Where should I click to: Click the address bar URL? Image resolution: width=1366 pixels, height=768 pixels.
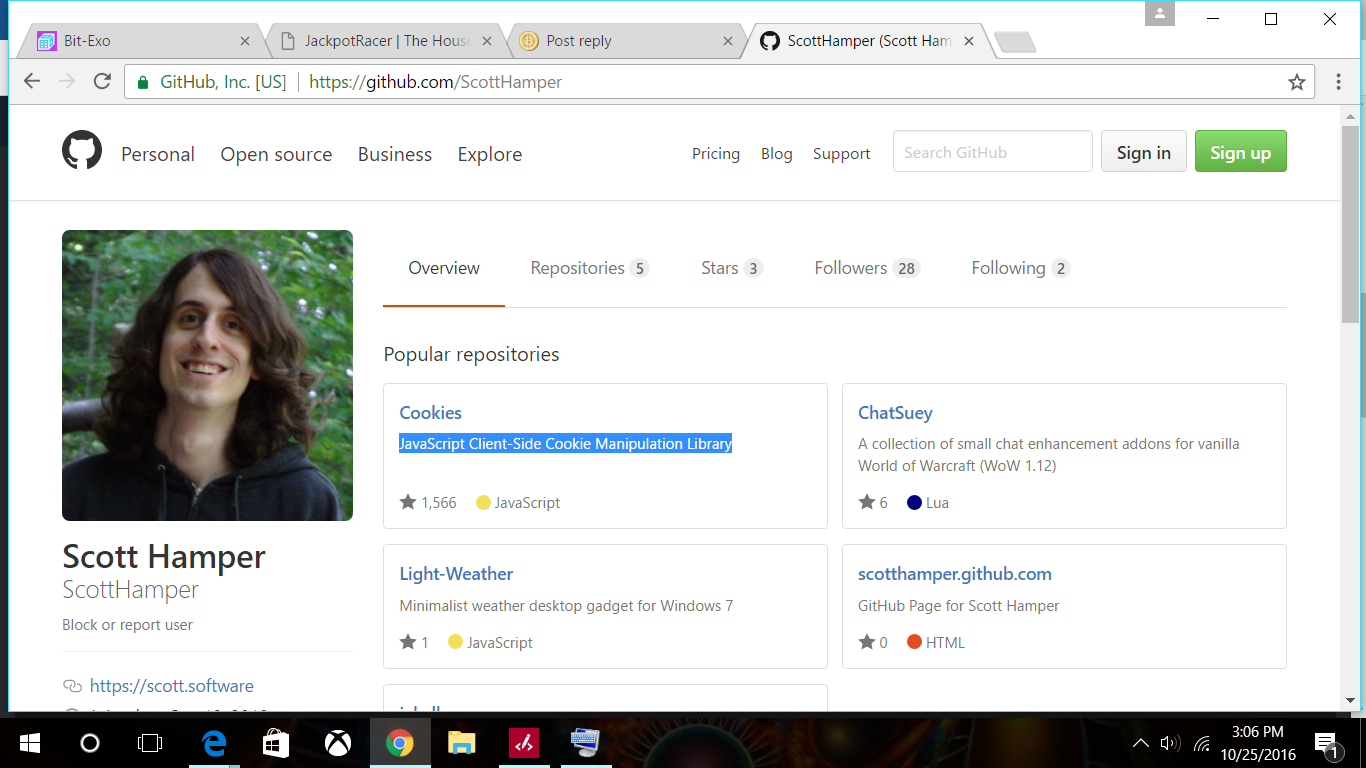click(x=436, y=82)
